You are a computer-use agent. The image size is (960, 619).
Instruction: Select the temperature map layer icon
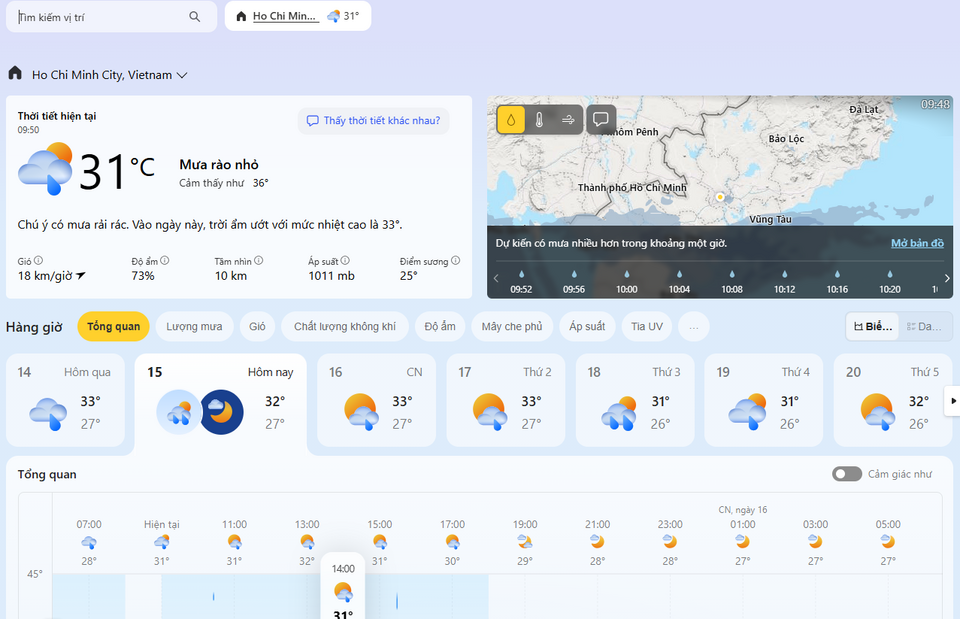[x=539, y=119]
